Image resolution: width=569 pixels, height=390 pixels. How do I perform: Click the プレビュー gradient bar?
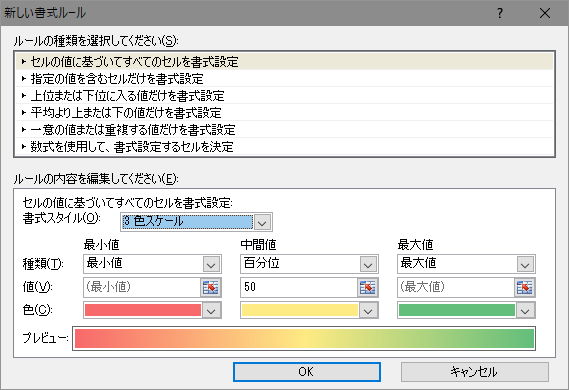click(304, 338)
